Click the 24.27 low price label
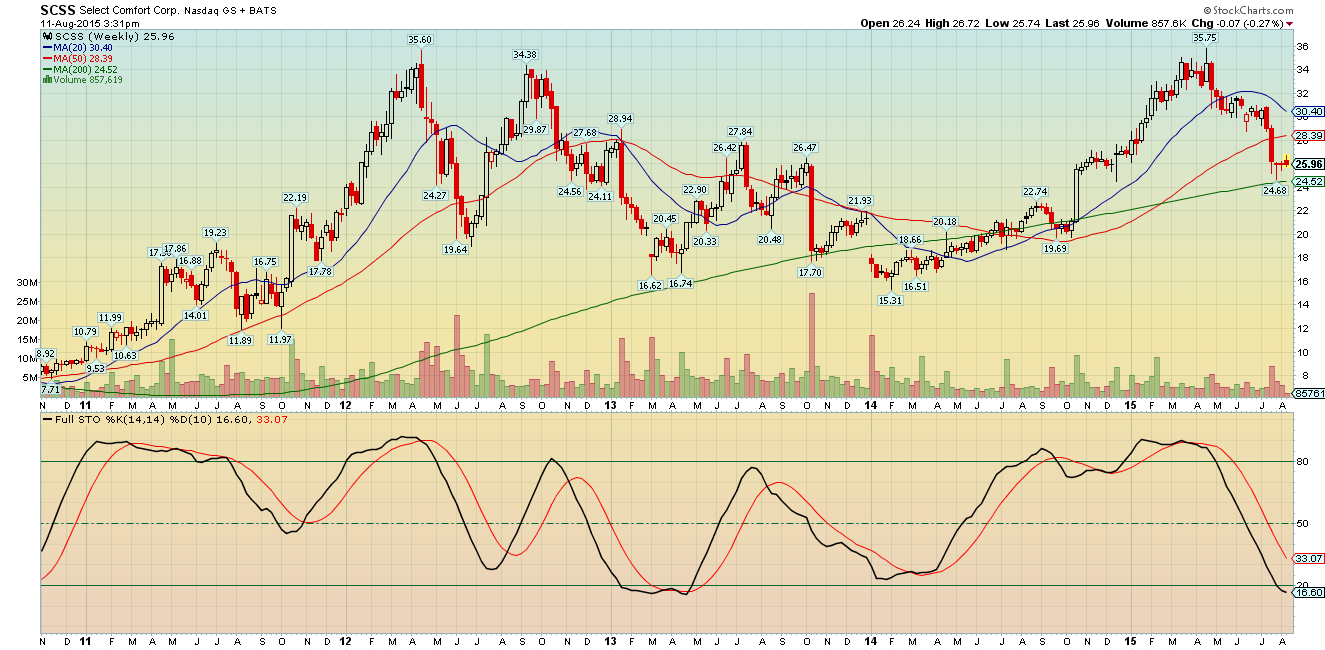The width and height of the screenshot is (1325, 650). tap(435, 195)
